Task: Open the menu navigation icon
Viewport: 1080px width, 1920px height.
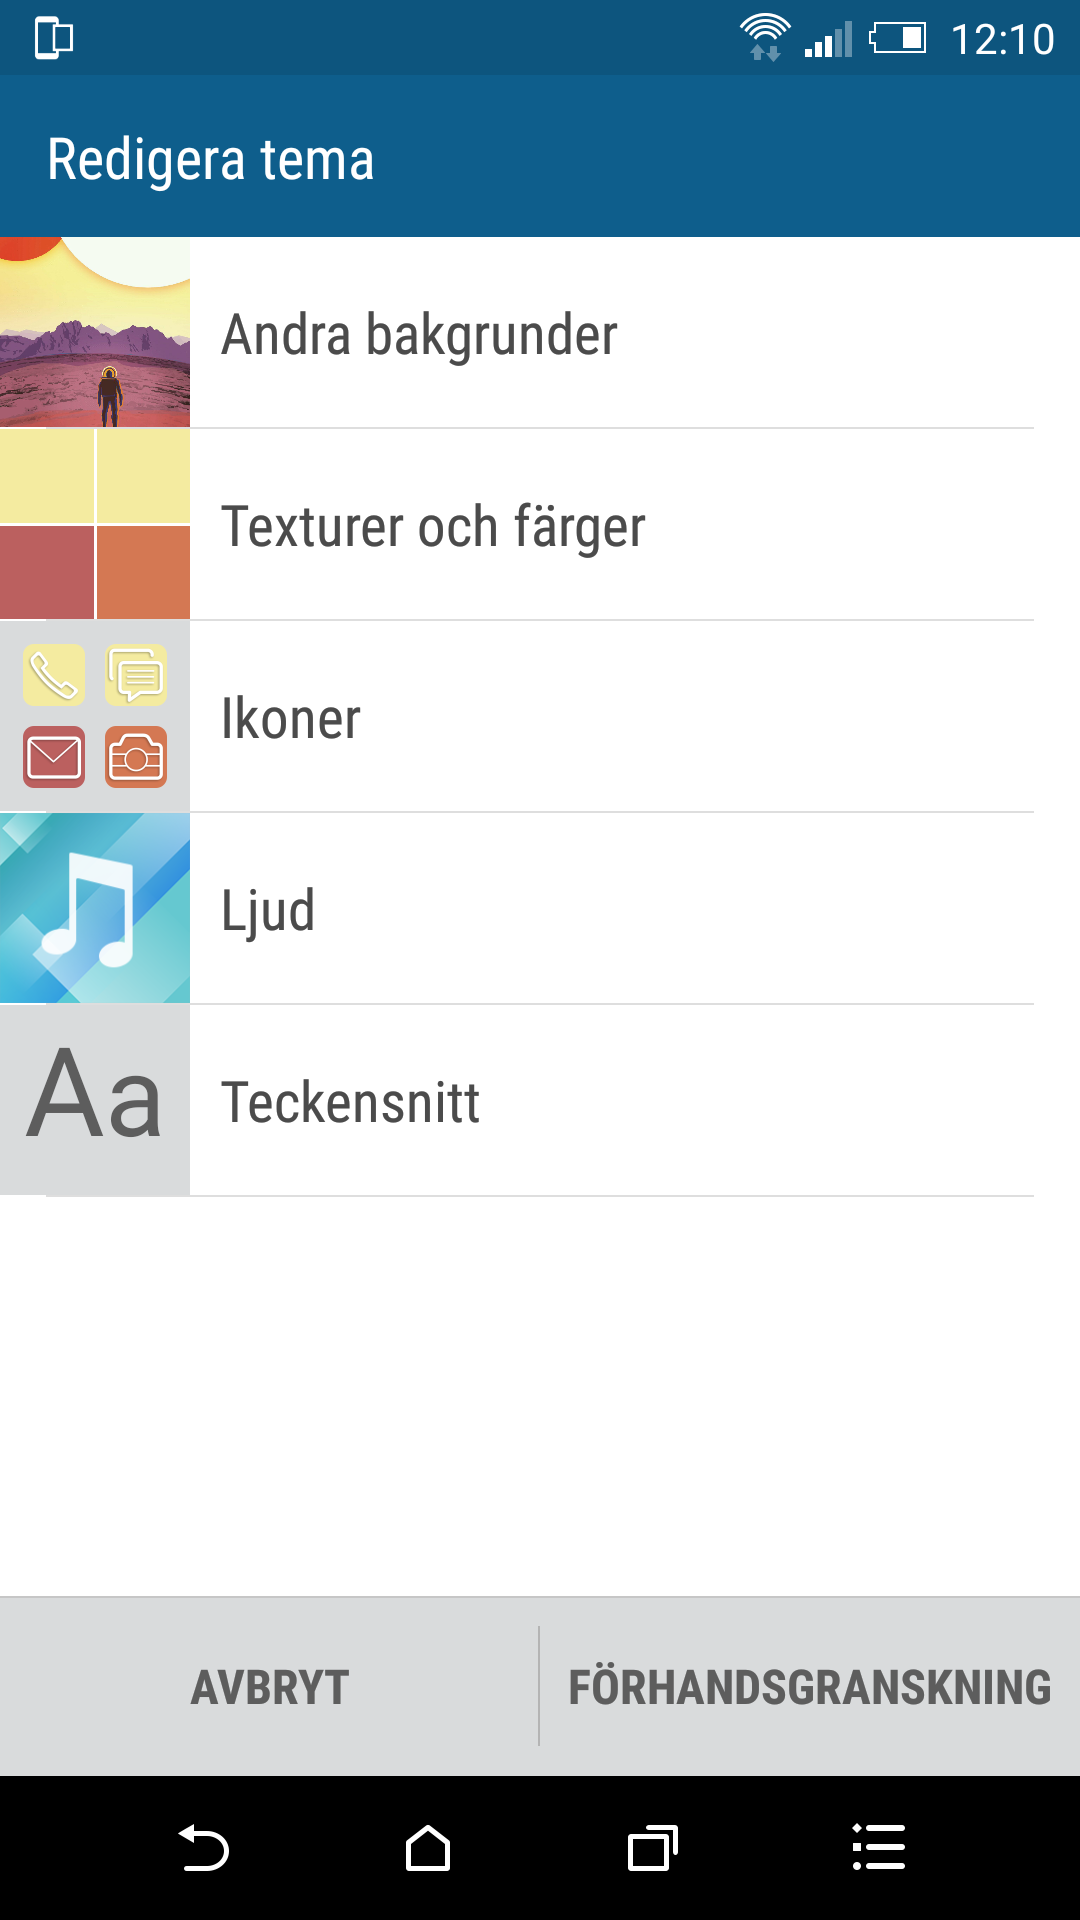Action: [x=878, y=1848]
